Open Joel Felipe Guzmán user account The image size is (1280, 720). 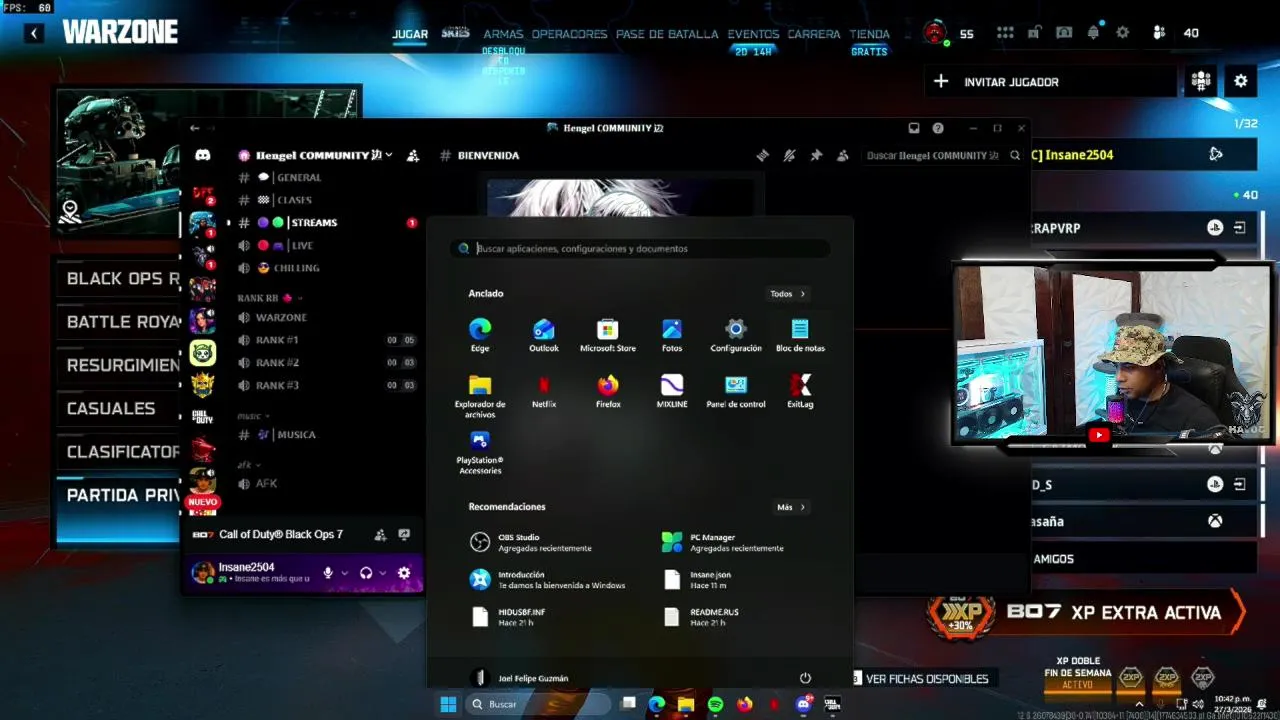[x=521, y=678]
